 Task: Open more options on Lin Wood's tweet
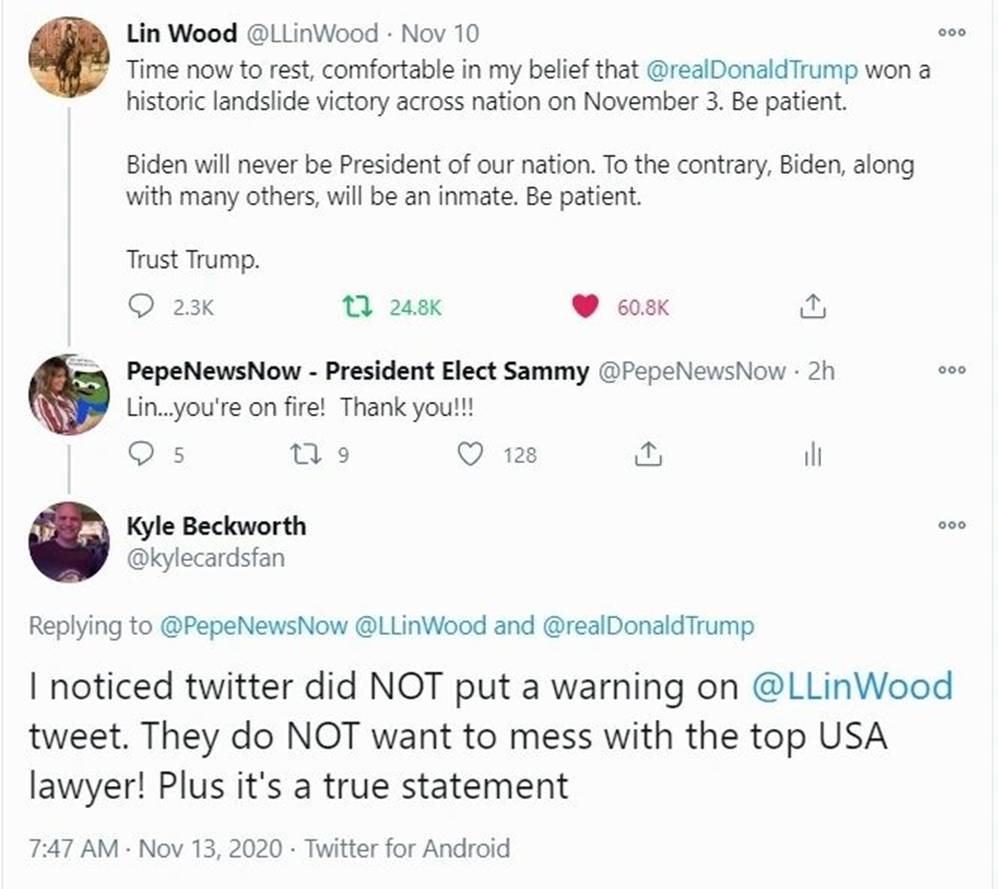click(x=952, y=32)
